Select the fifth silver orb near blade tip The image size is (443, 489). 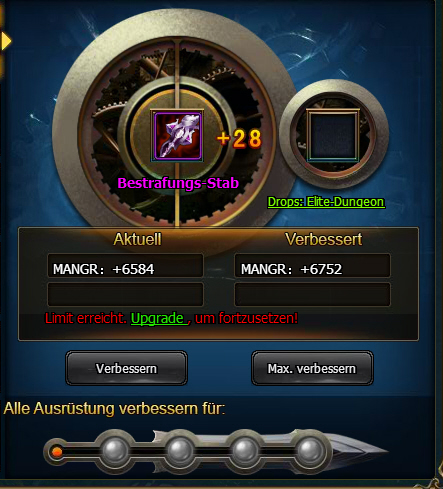tap(310, 451)
